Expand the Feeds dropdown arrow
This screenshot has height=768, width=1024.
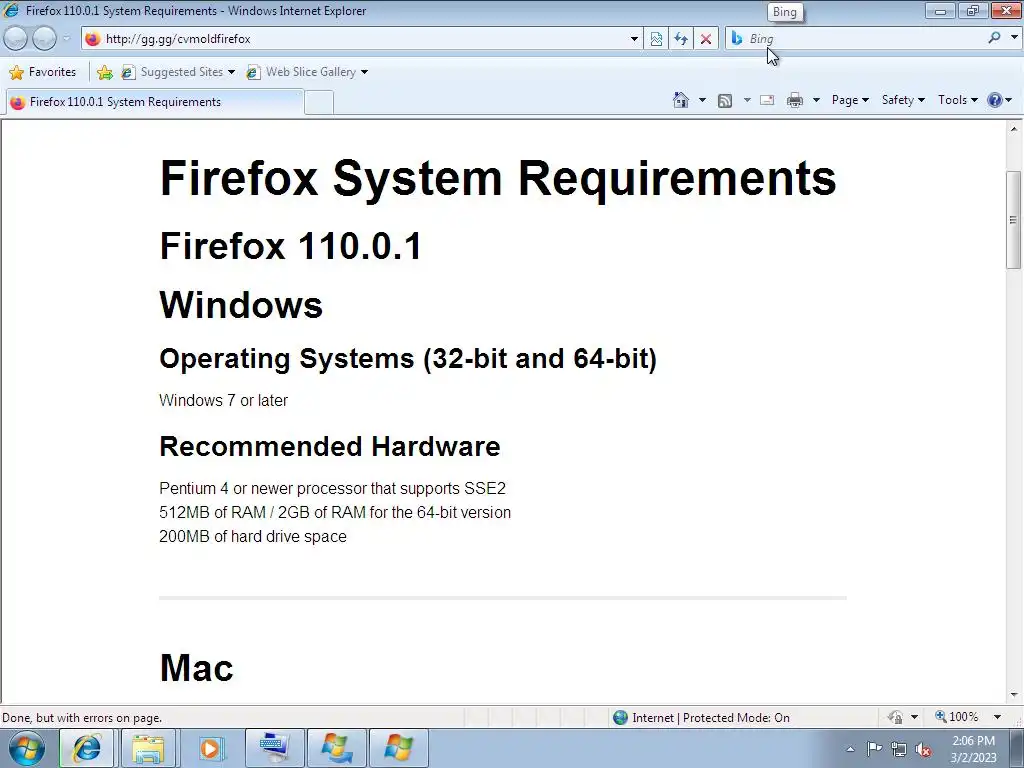click(747, 100)
